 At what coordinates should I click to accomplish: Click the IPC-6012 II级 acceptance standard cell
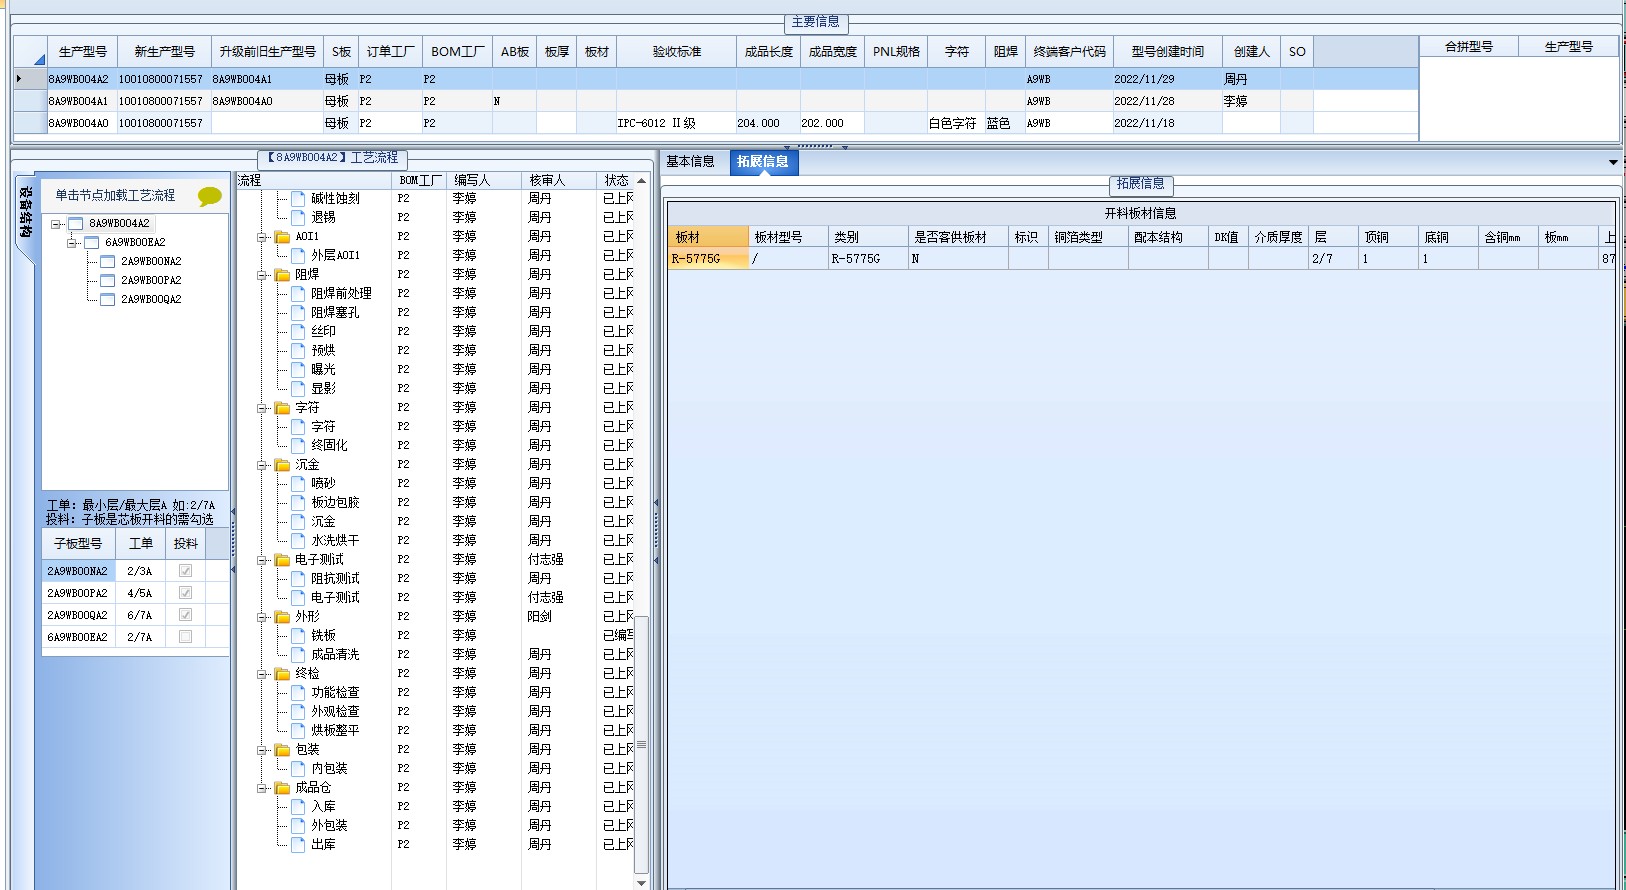pos(676,123)
